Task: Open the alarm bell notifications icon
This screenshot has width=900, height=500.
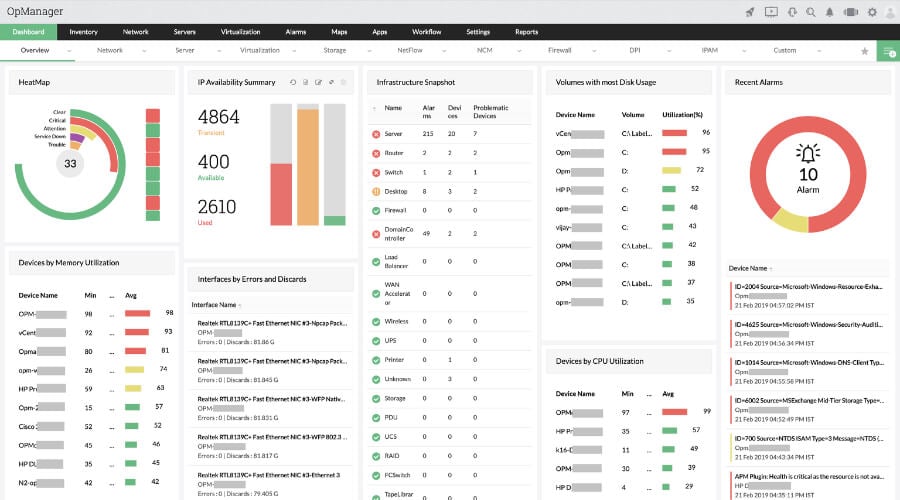Action: [x=829, y=12]
